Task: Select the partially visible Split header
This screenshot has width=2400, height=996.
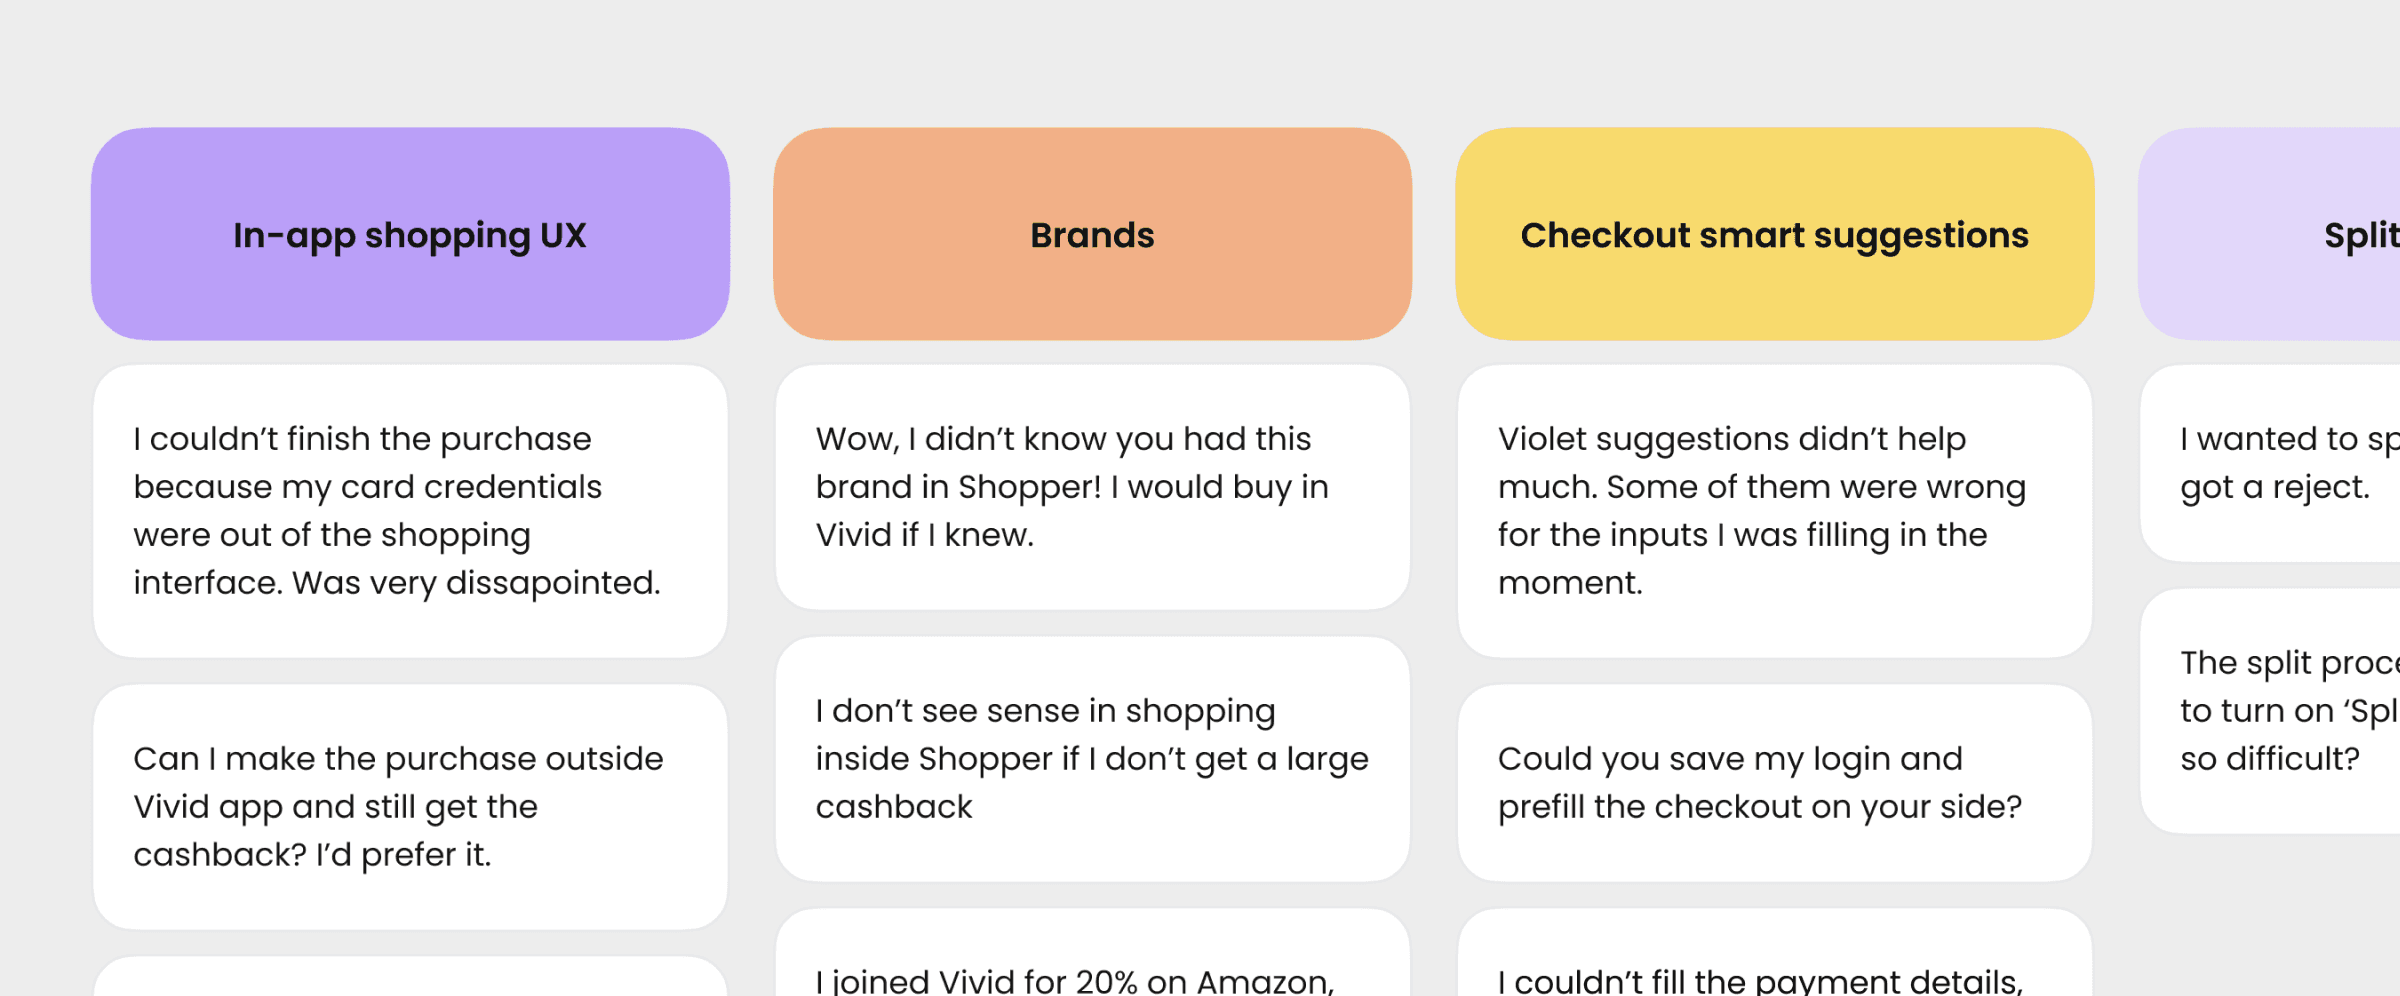Action: (2269, 234)
